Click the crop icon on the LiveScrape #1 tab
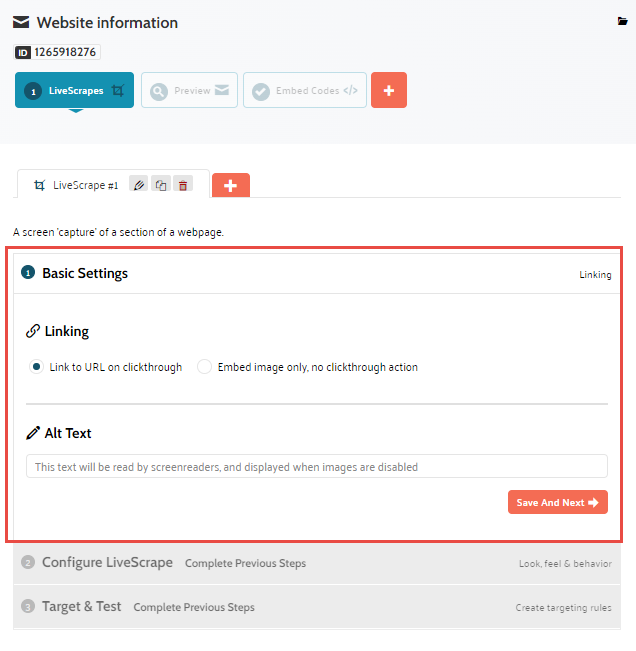 [39, 185]
